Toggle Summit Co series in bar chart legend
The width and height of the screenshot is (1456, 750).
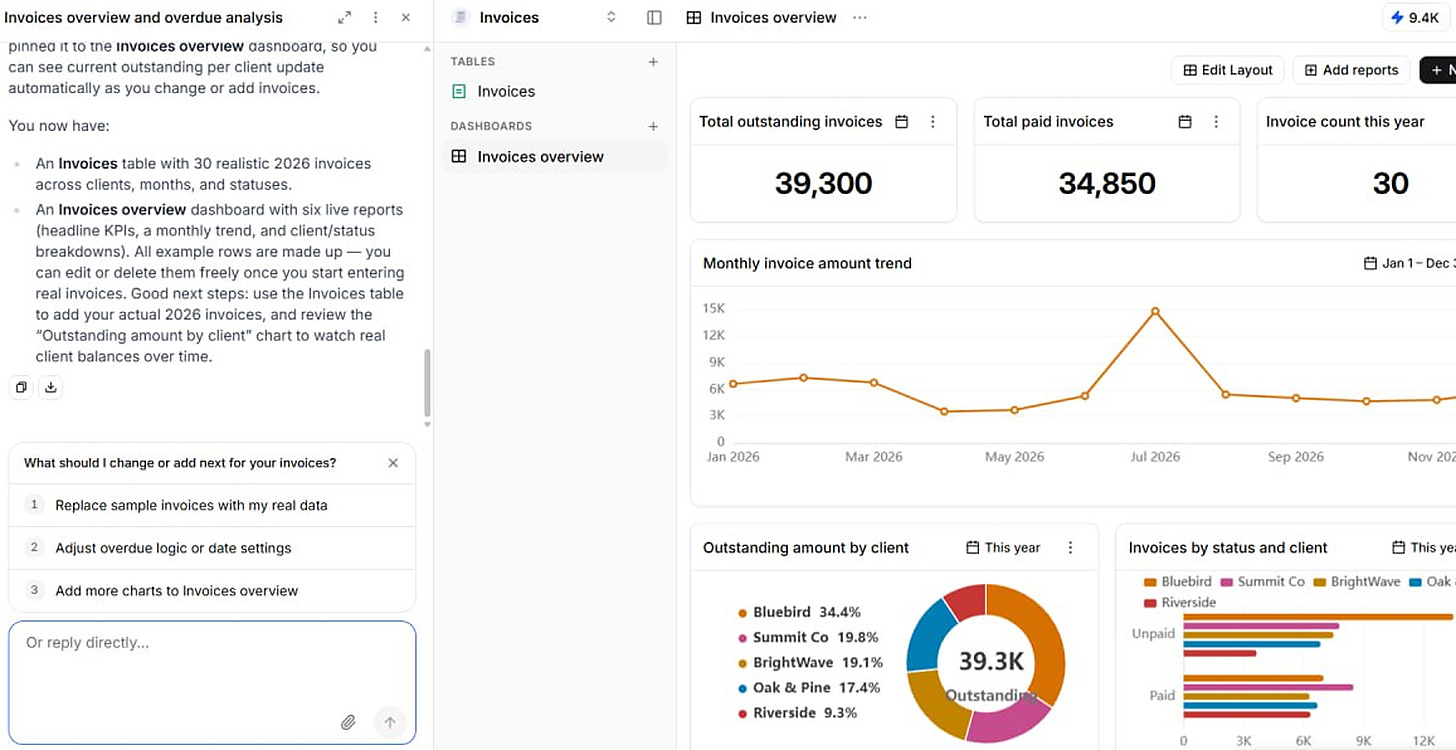point(1262,581)
